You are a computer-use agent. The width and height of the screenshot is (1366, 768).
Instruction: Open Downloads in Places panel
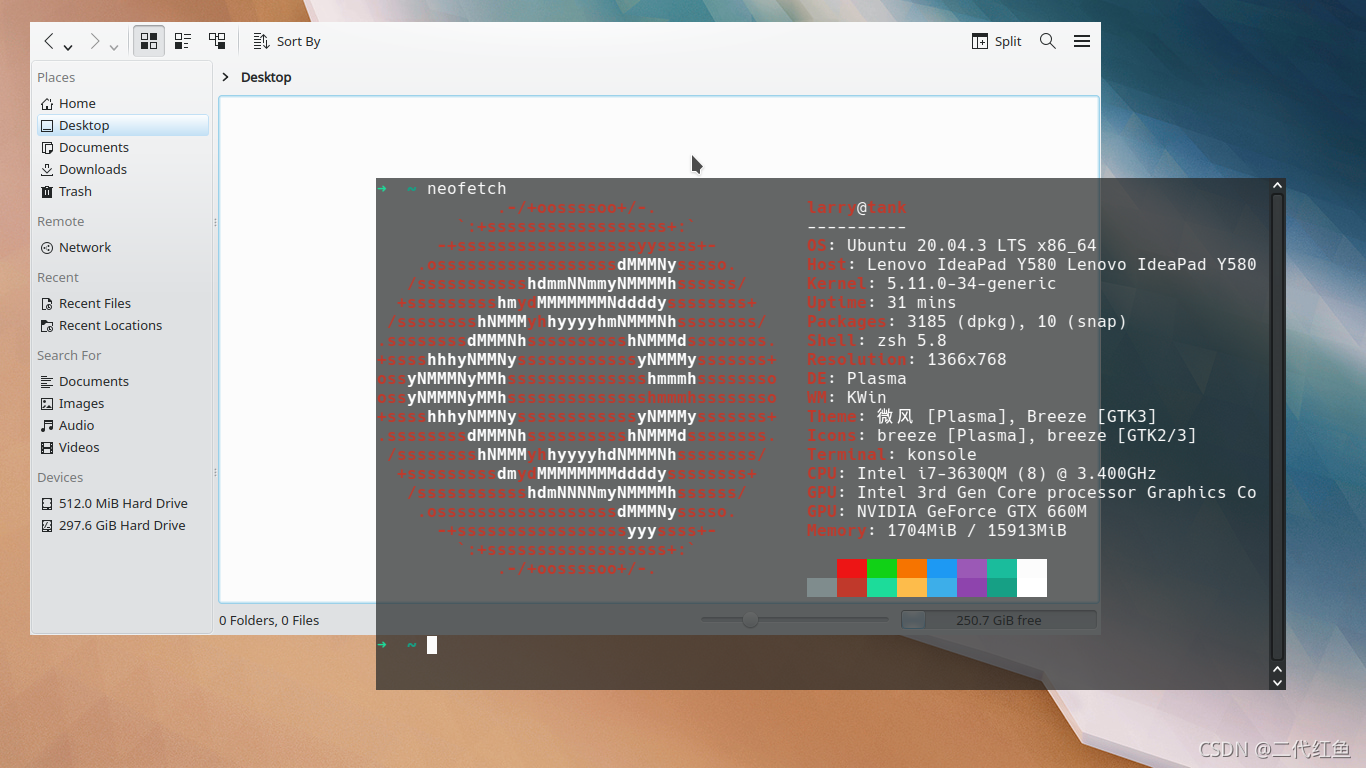[x=123, y=169]
